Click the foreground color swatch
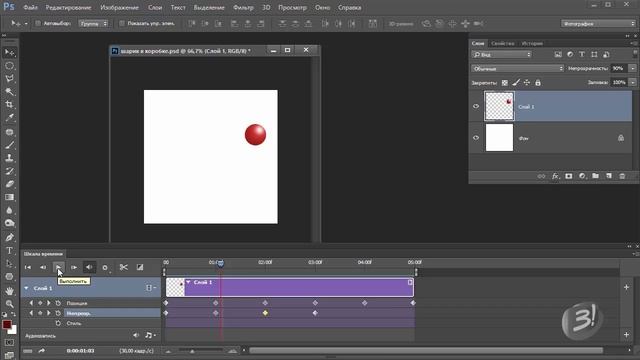The height and width of the screenshot is (360, 640). click(x=7, y=324)
